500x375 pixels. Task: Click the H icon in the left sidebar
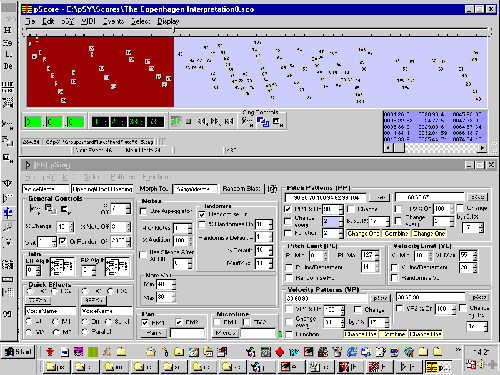8,30
